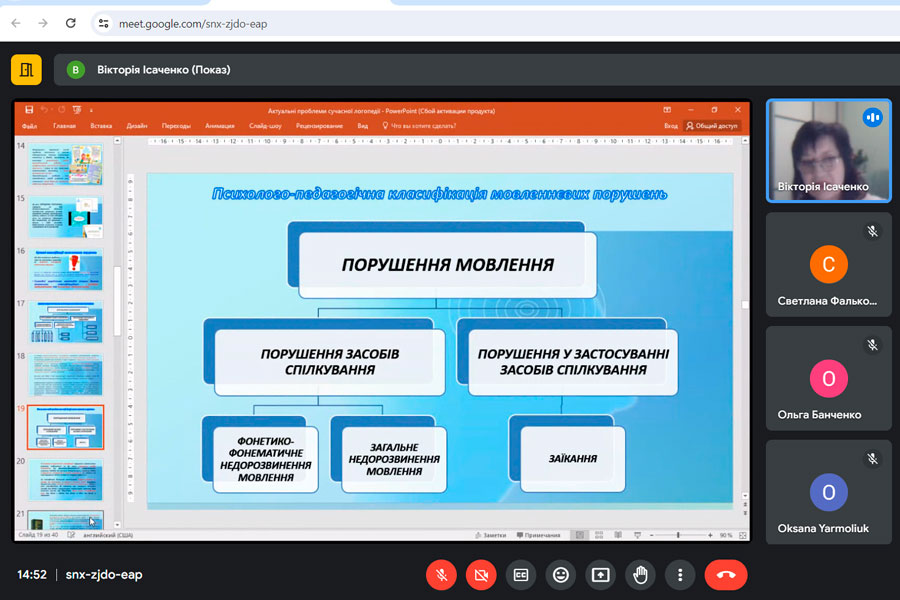Select Вікторія Ісаченко video tile

click(828, 150)
